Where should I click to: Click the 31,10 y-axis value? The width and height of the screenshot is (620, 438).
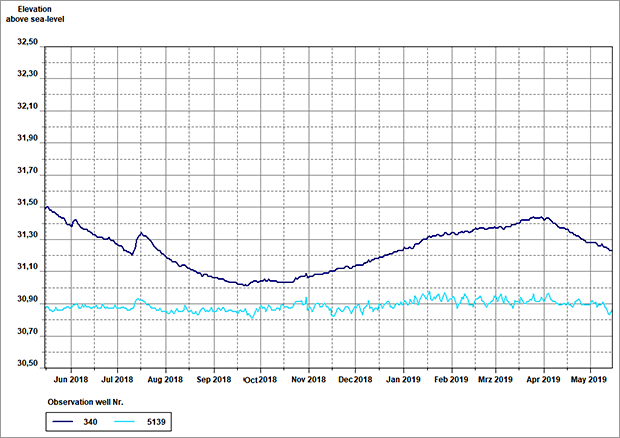coord(27,267)
